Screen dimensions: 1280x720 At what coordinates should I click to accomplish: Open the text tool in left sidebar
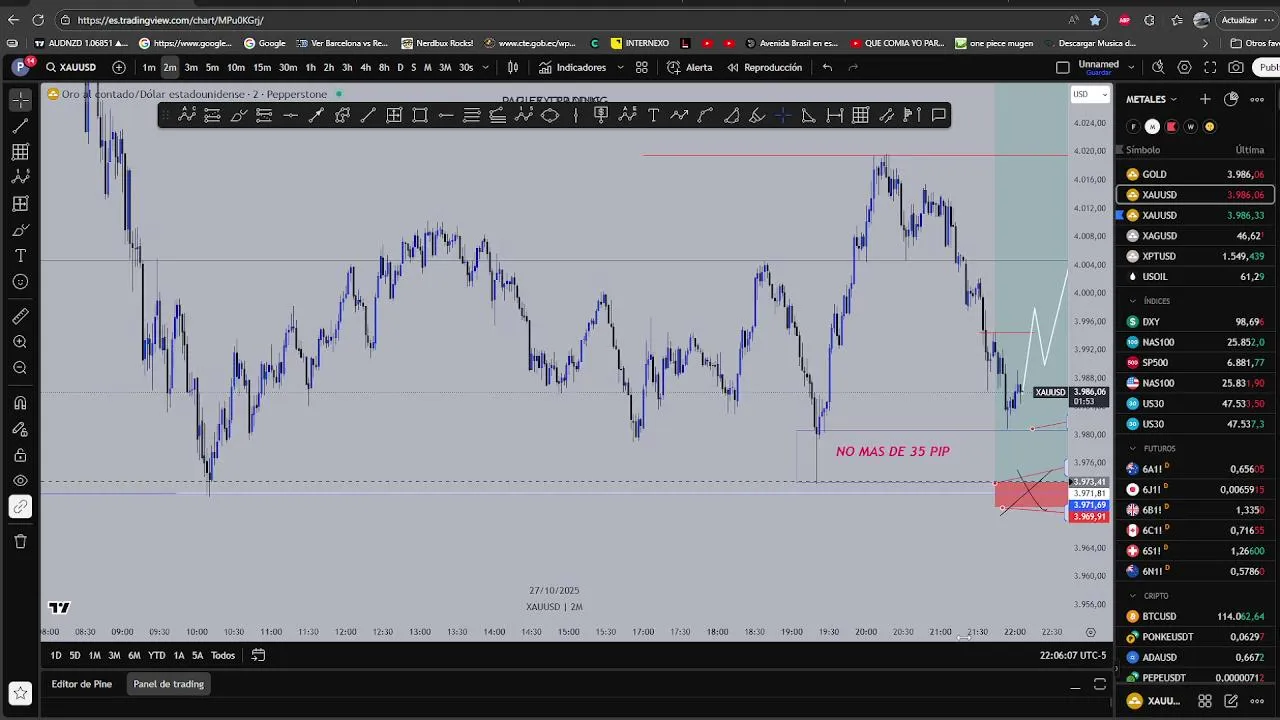pos(20,256)
